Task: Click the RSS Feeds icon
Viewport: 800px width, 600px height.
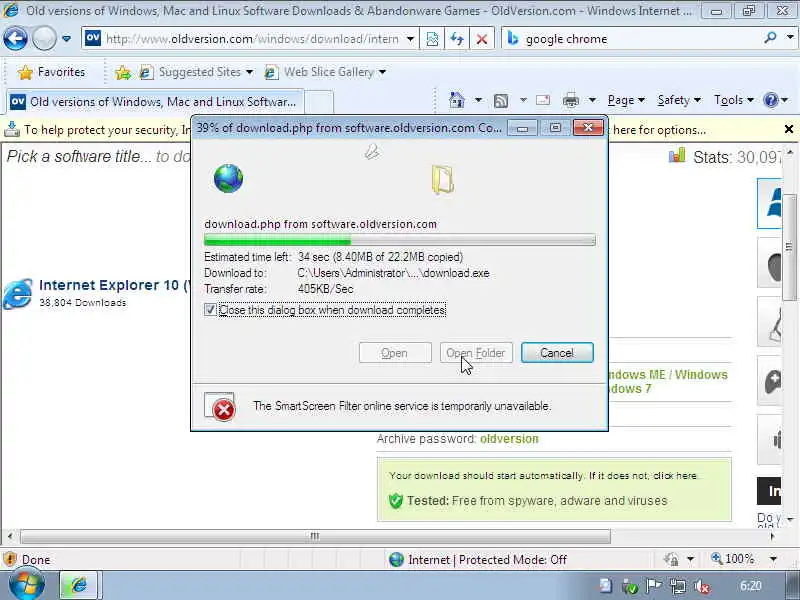Action: (x=501, y=101)
